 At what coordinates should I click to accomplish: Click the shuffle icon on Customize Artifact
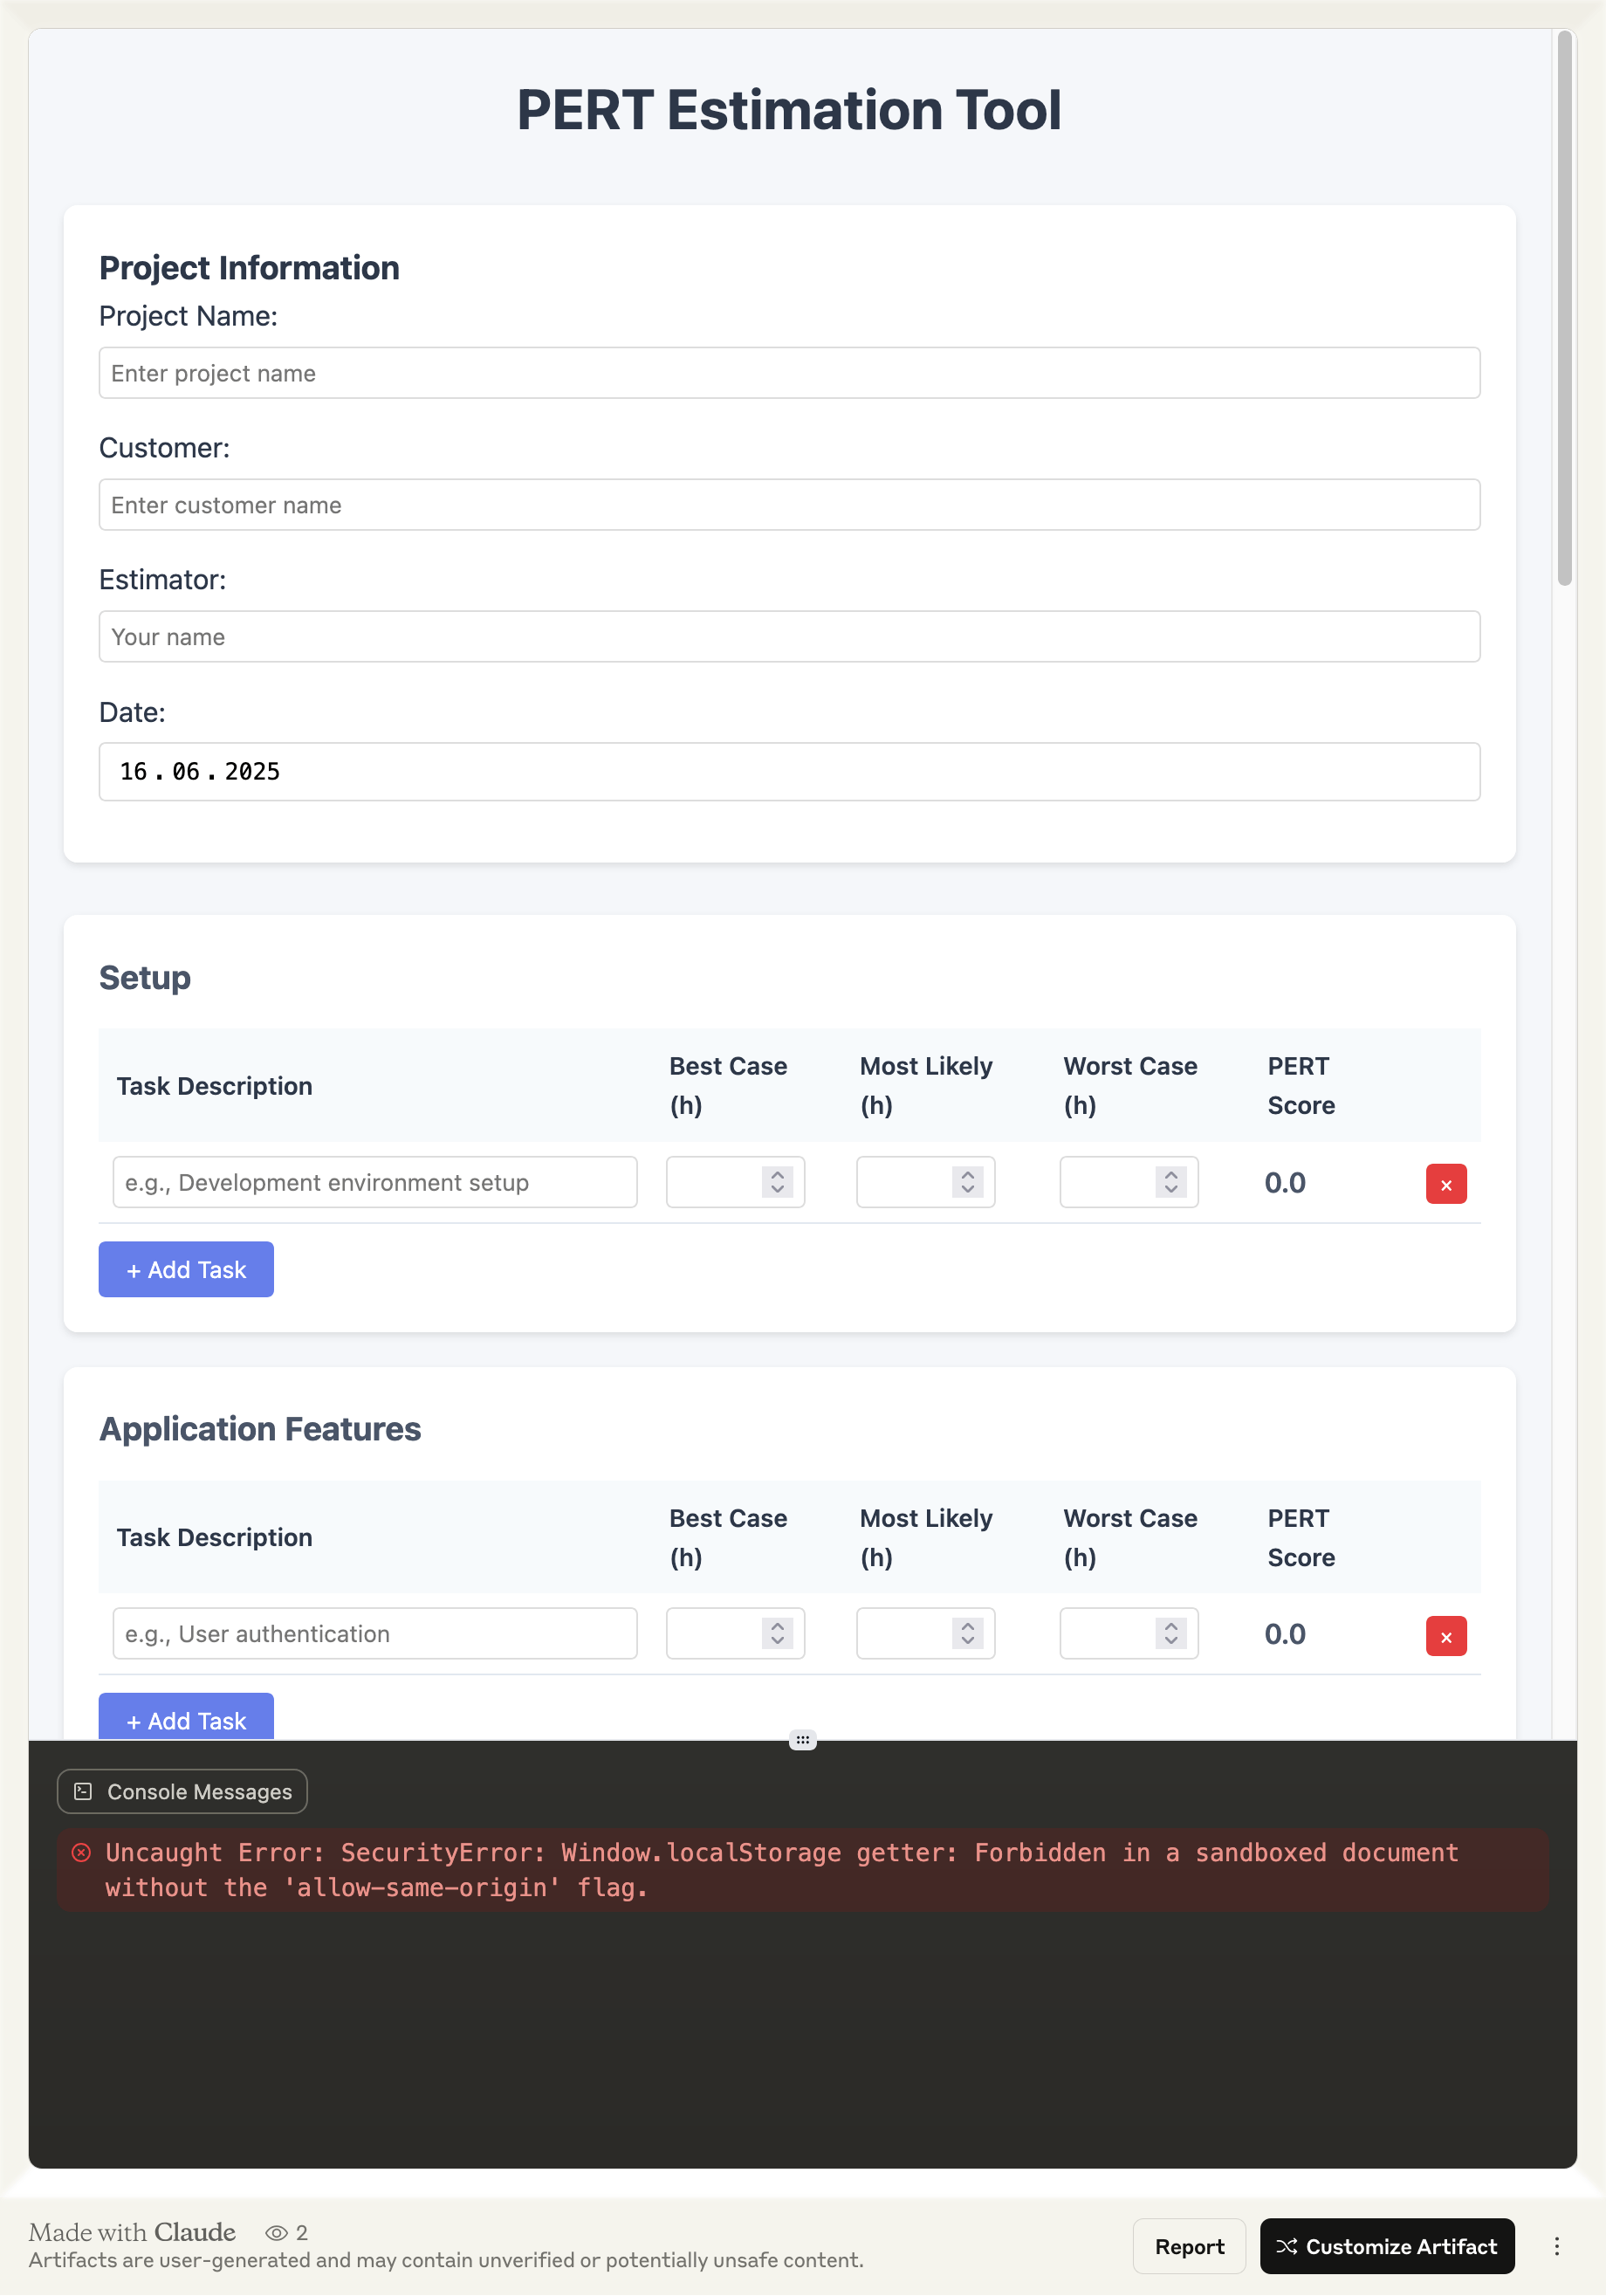click(1286, 2246)
